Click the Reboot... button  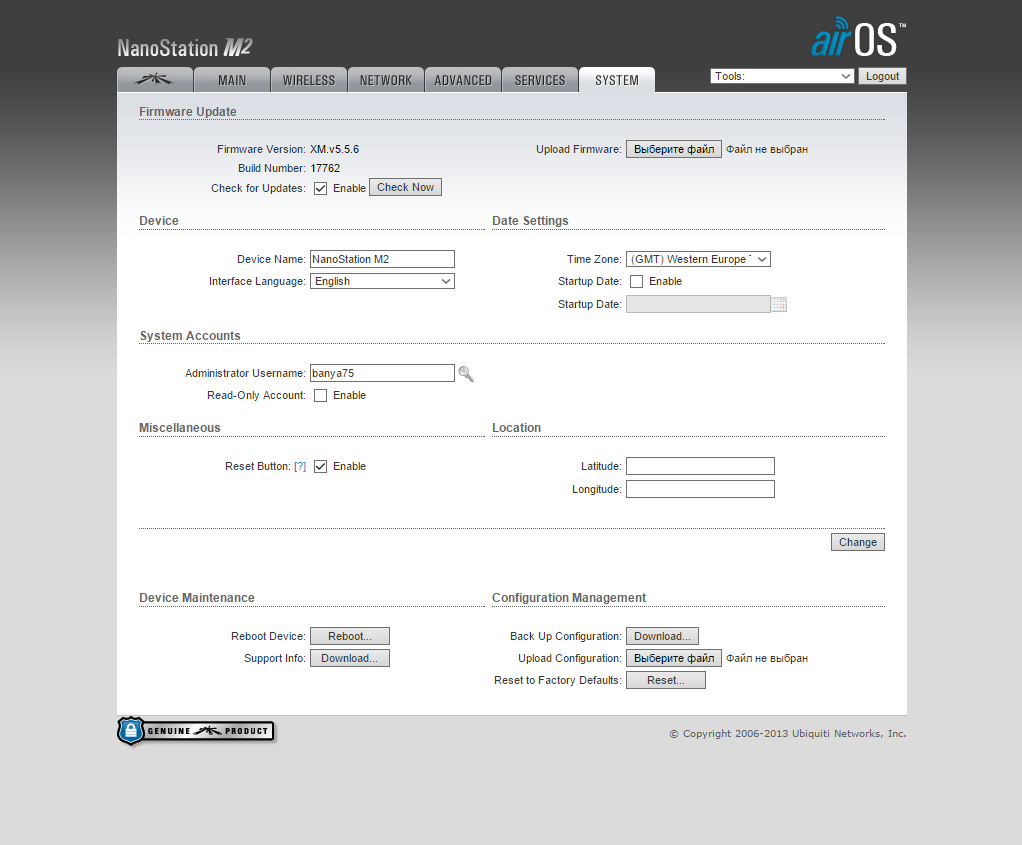pos(349,637)
